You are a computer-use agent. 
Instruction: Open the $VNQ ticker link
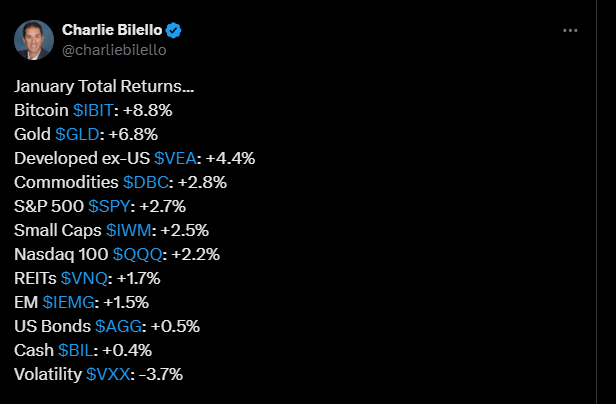coord(84,279)
